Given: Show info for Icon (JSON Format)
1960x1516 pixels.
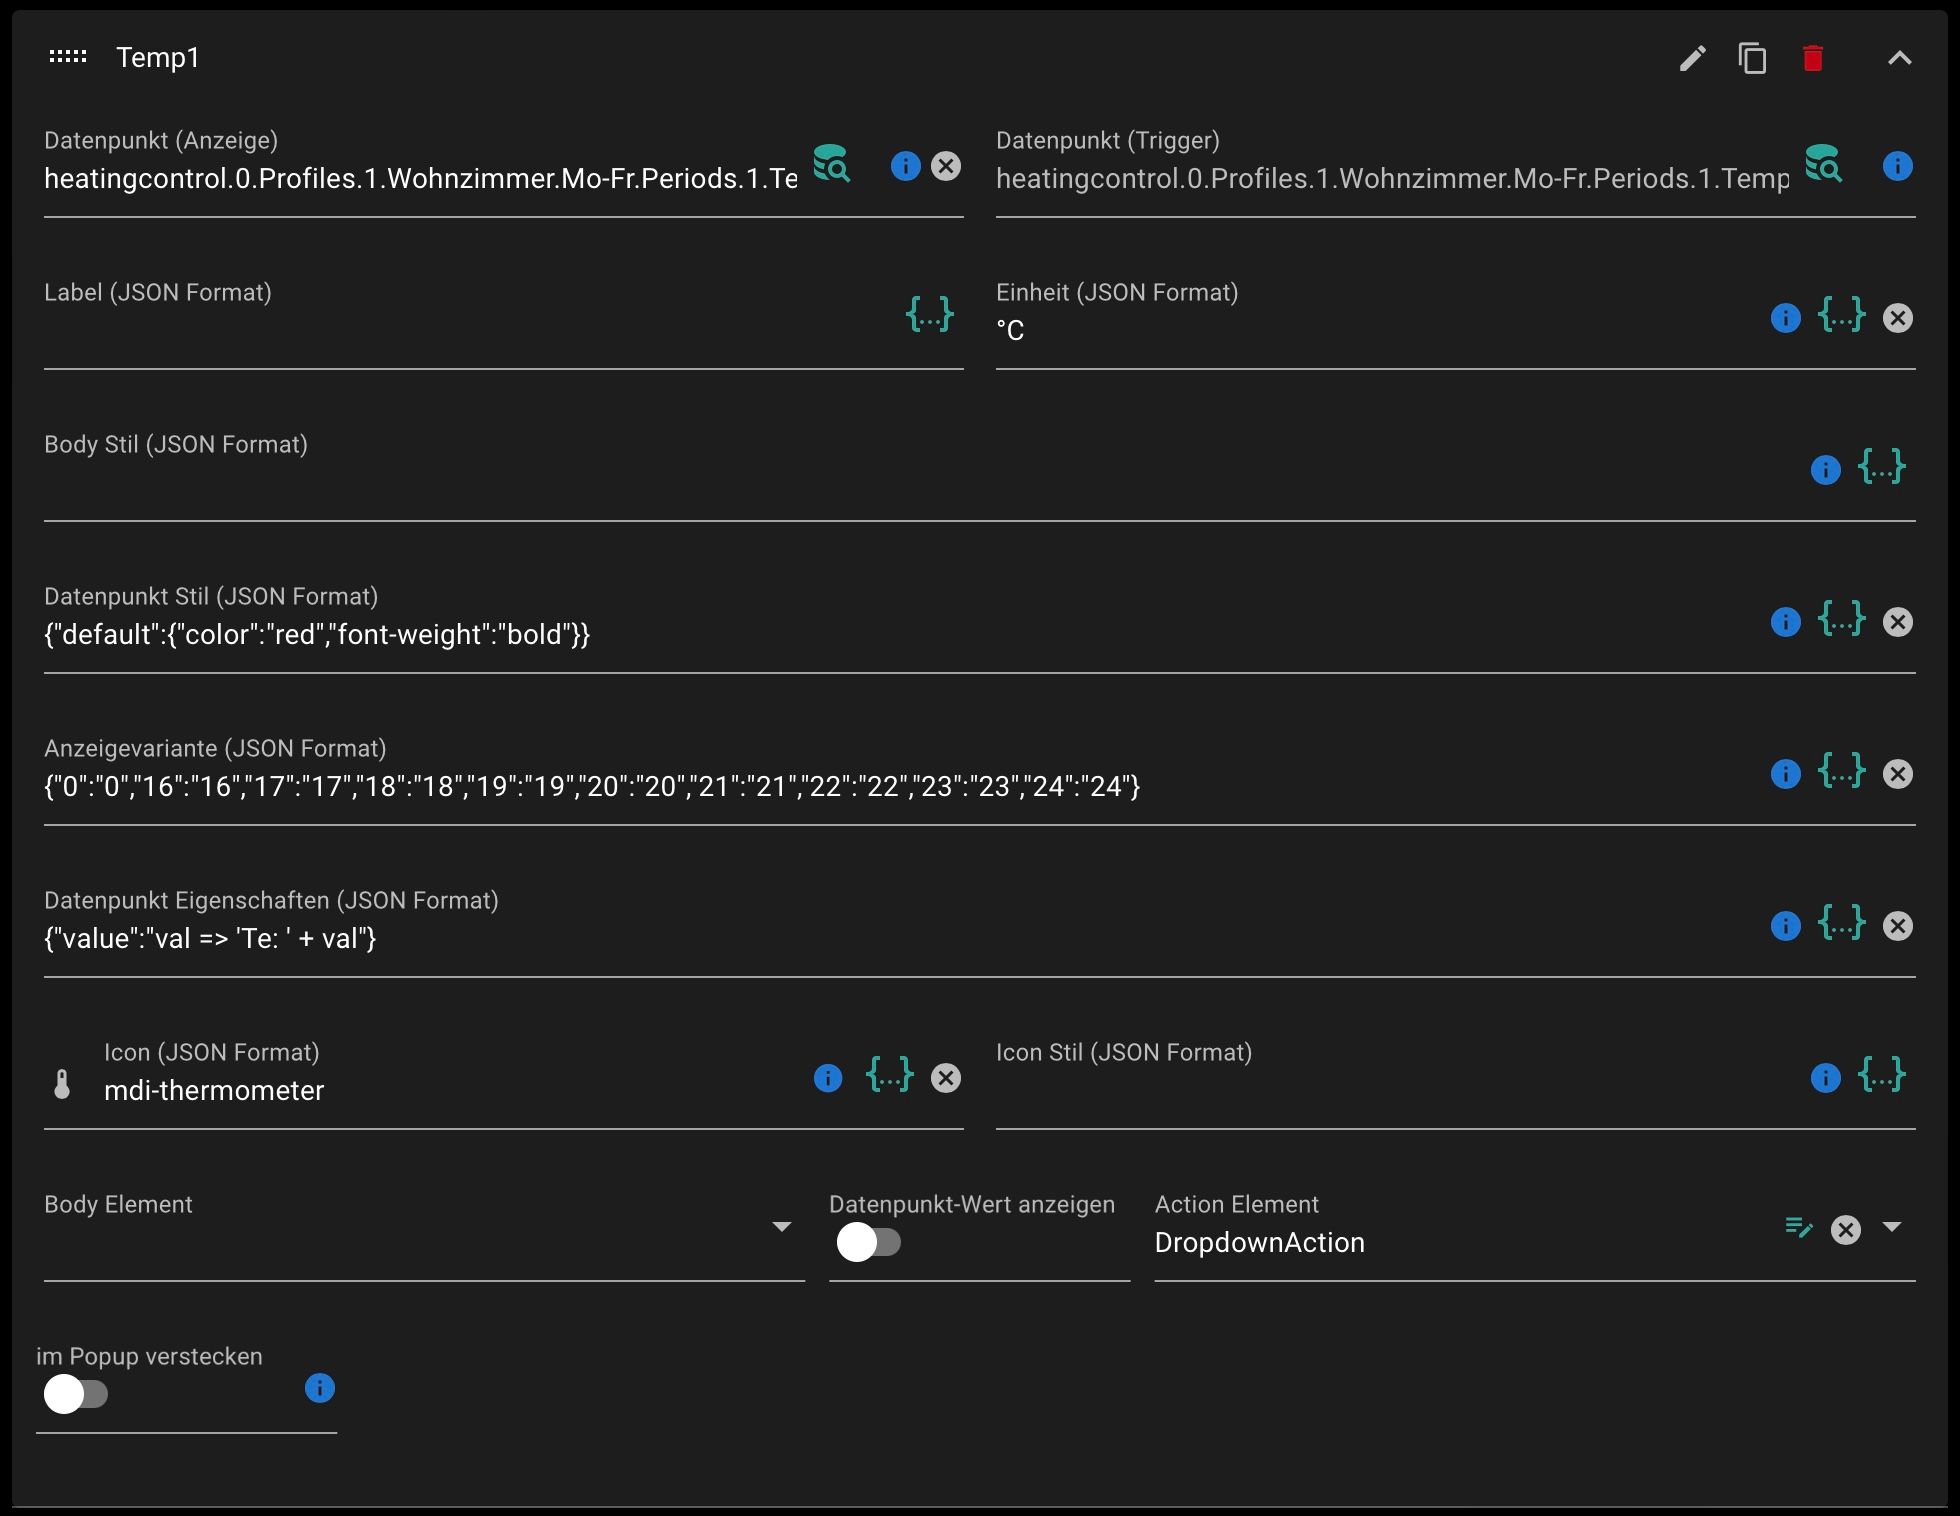Looking at the screenshot, I should [827, 1078].
